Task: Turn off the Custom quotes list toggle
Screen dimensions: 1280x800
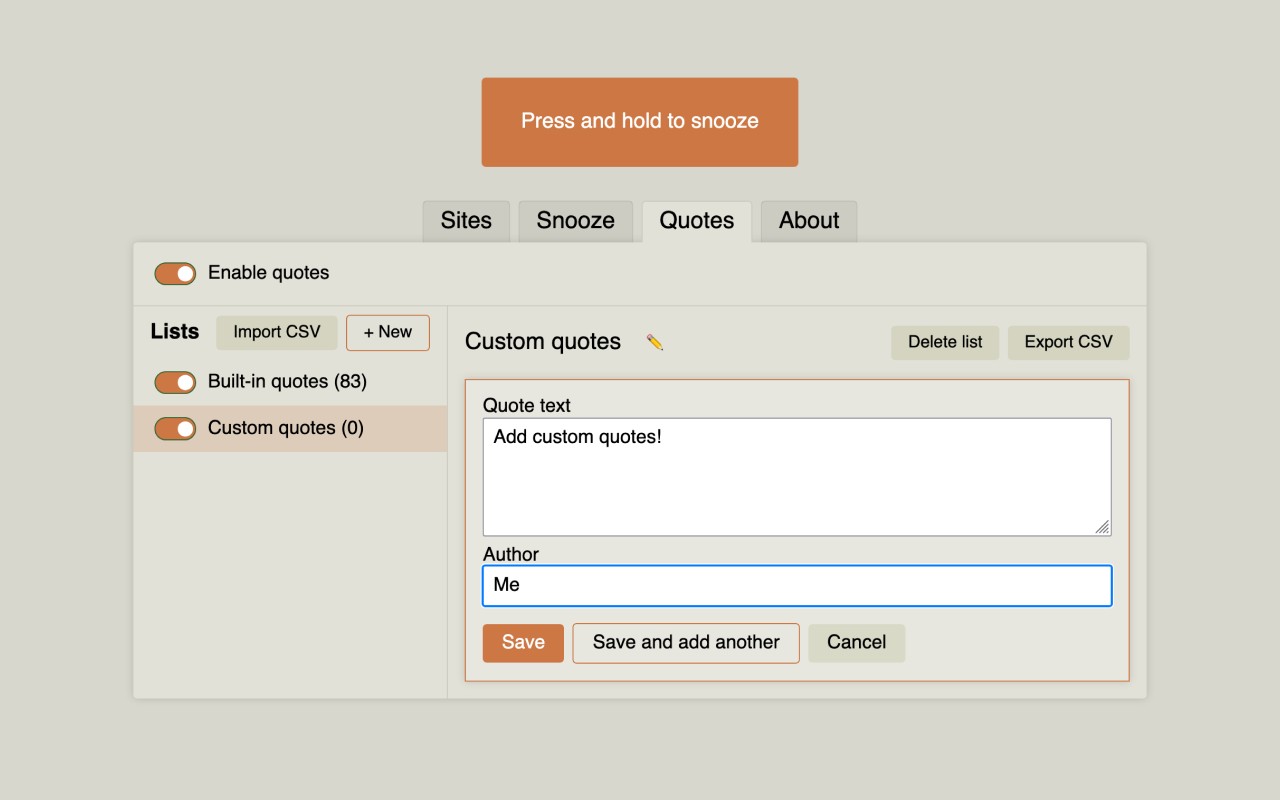Action: [175, 428]
